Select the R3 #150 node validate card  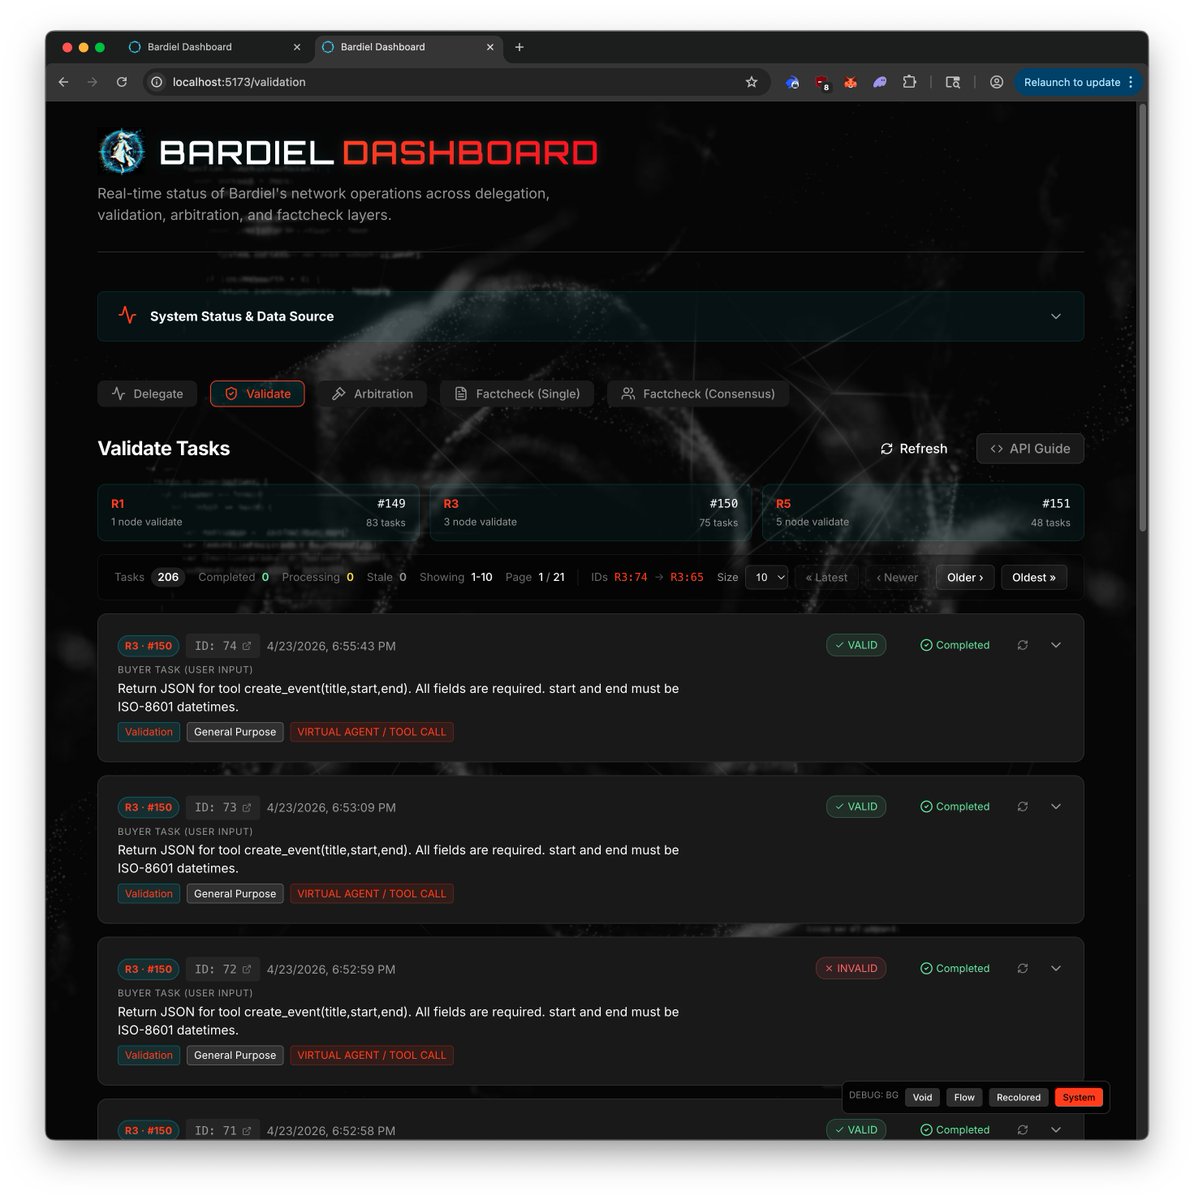[591, 512]
